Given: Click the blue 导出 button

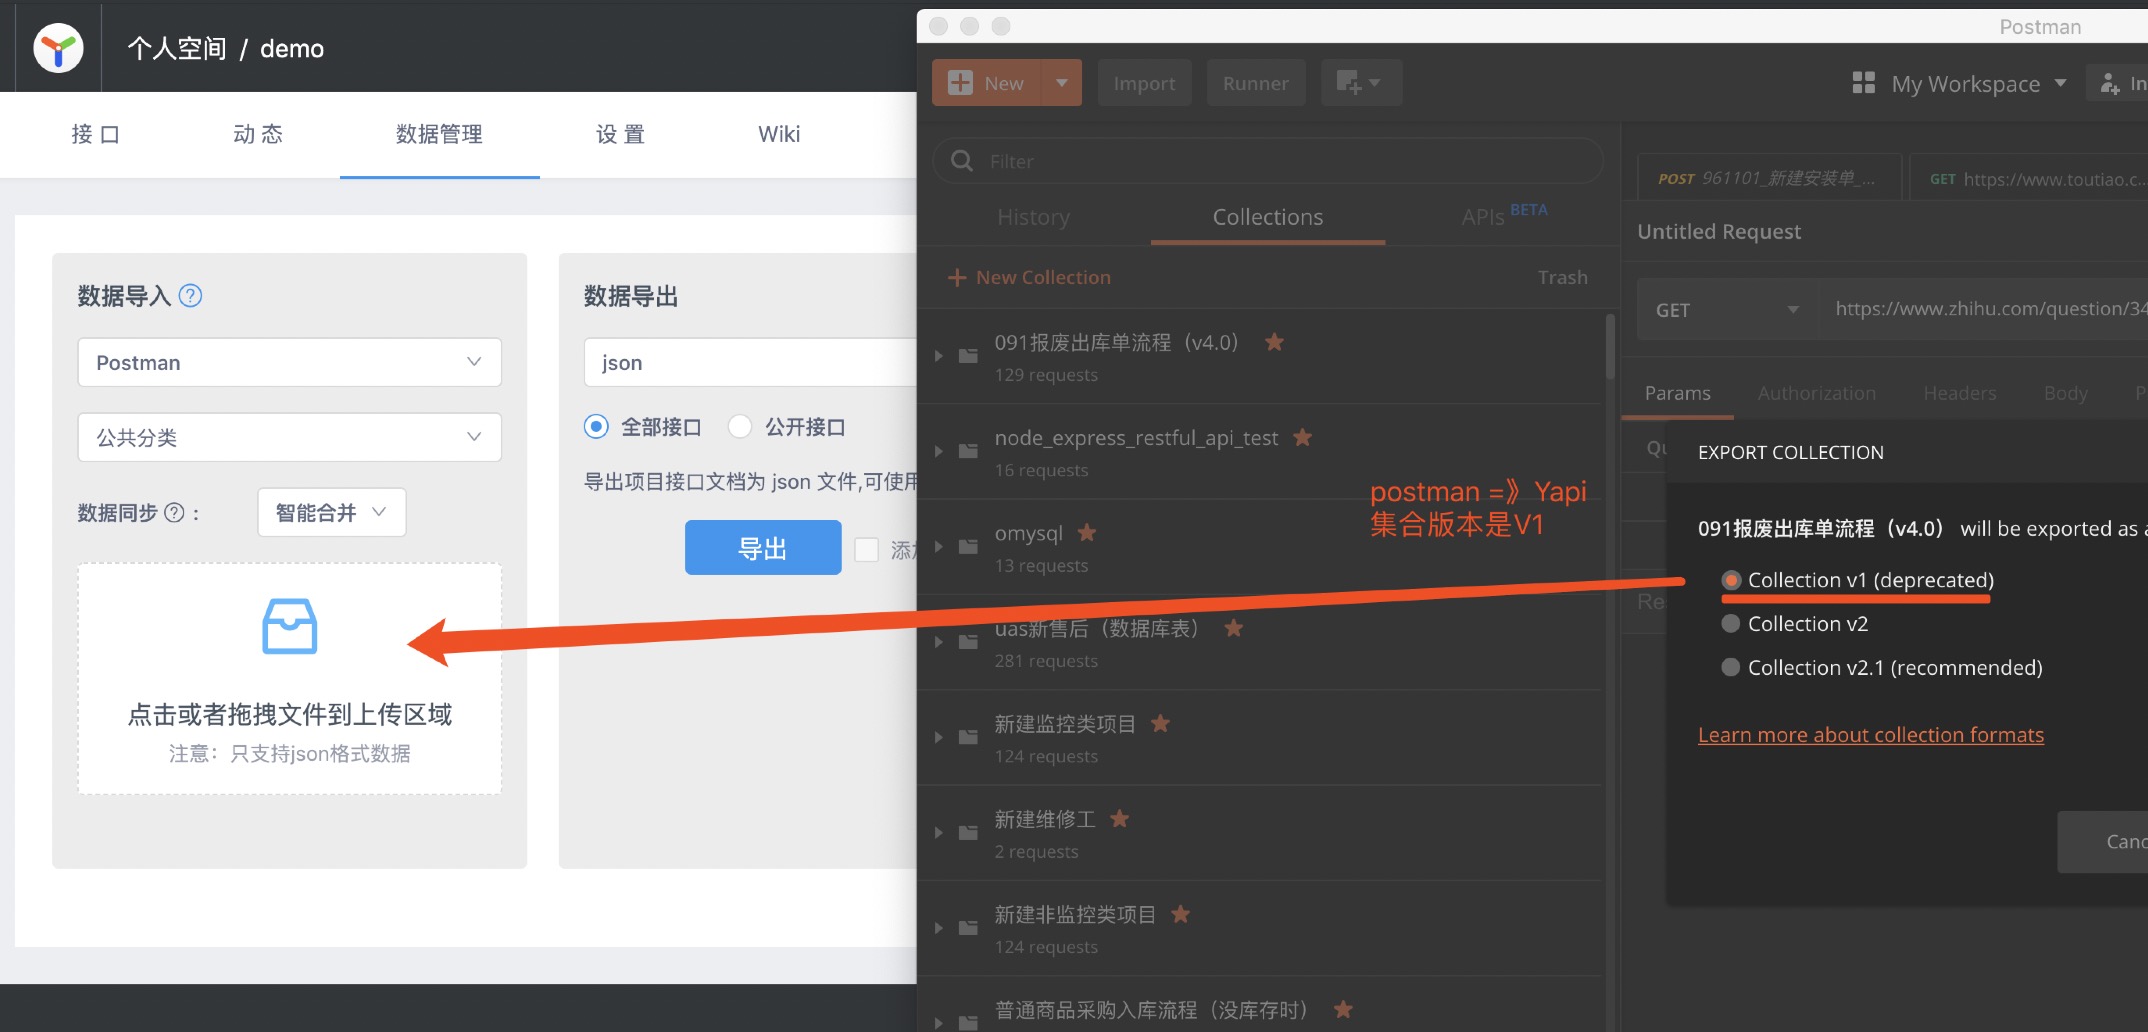Looking at the screenshot, I should tap(763, 548).
